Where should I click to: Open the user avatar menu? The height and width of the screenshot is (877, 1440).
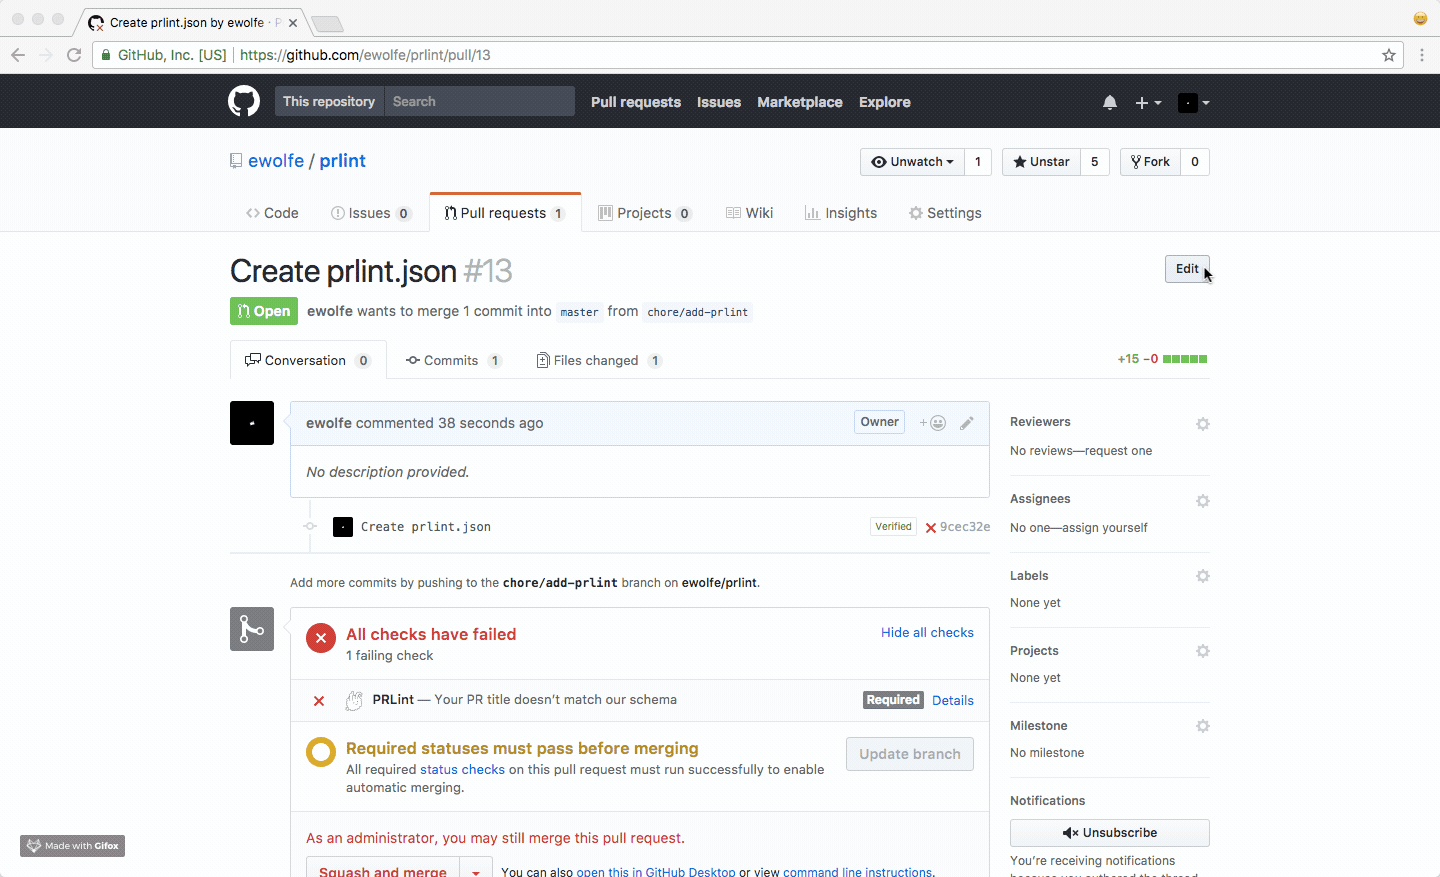click(1194, 102)
